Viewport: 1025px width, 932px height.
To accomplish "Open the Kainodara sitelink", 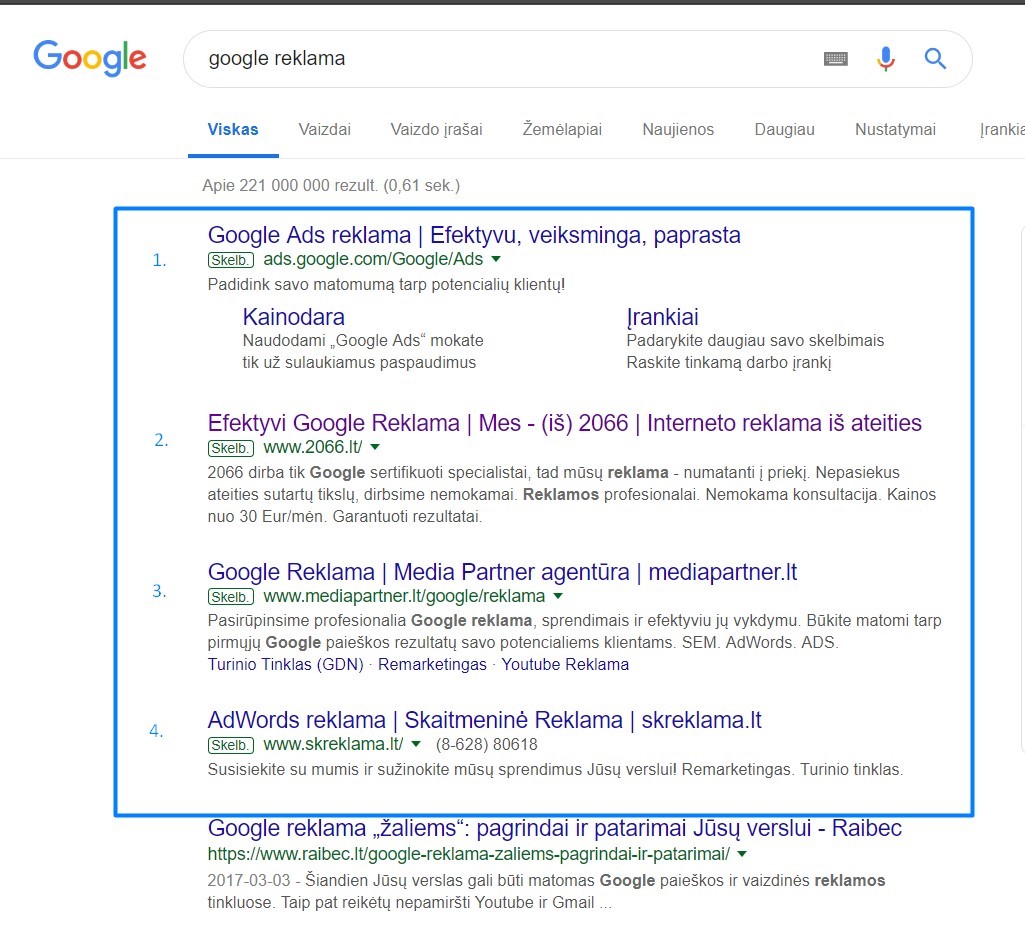I will tap(294, 317).
